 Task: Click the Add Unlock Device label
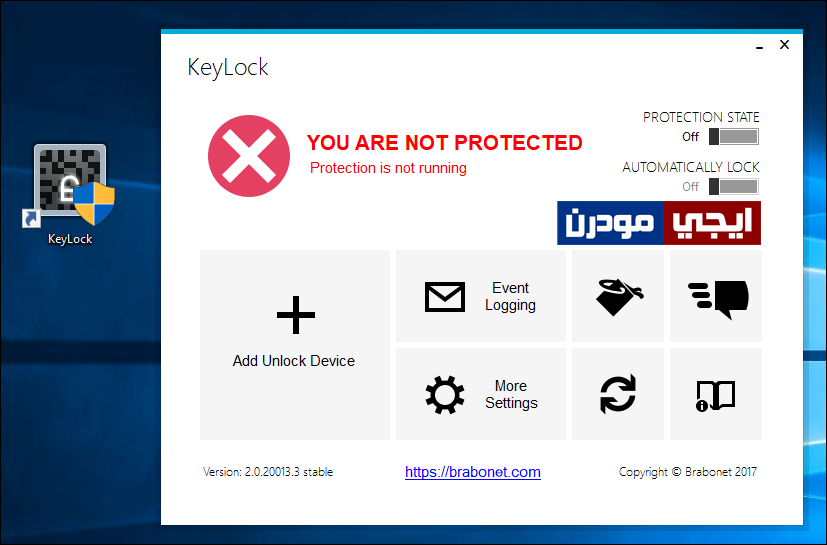294,361
